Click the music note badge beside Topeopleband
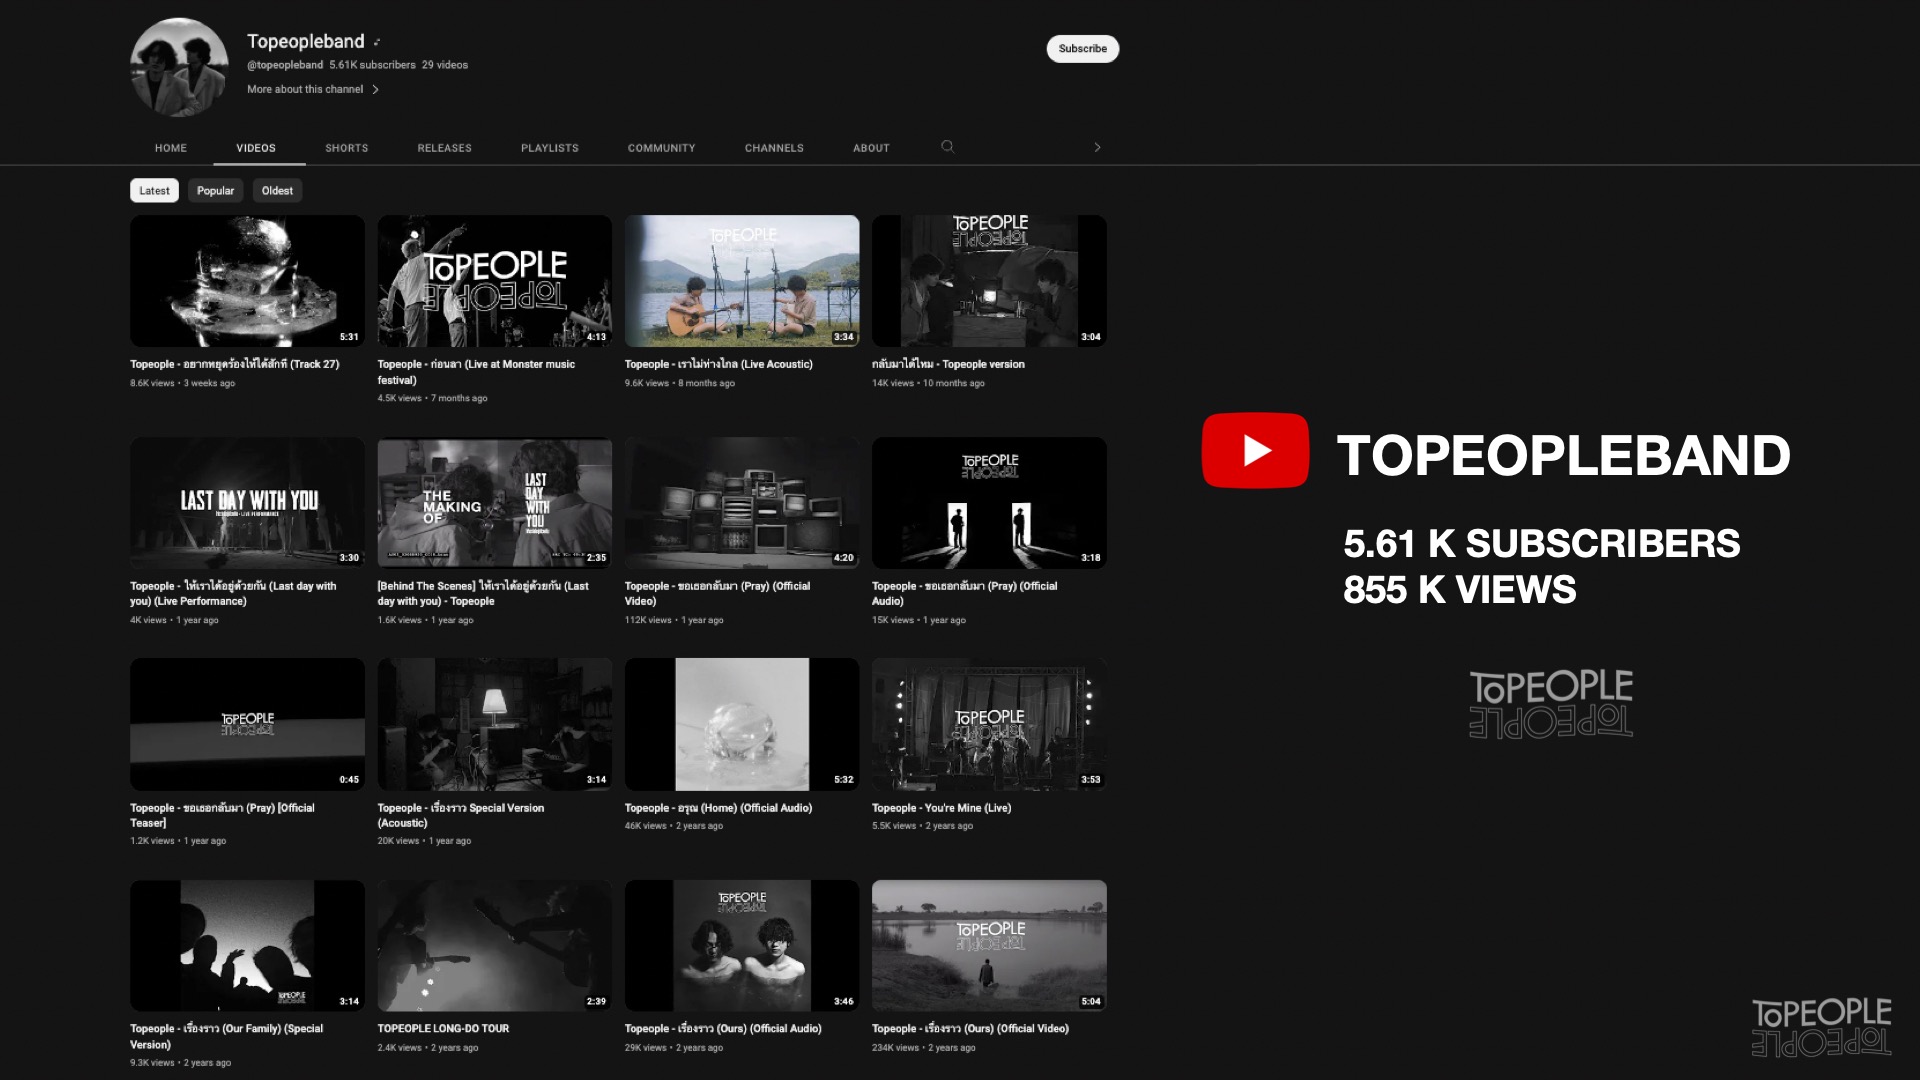Screen dimensions: 1920x1080 point(377,42)
